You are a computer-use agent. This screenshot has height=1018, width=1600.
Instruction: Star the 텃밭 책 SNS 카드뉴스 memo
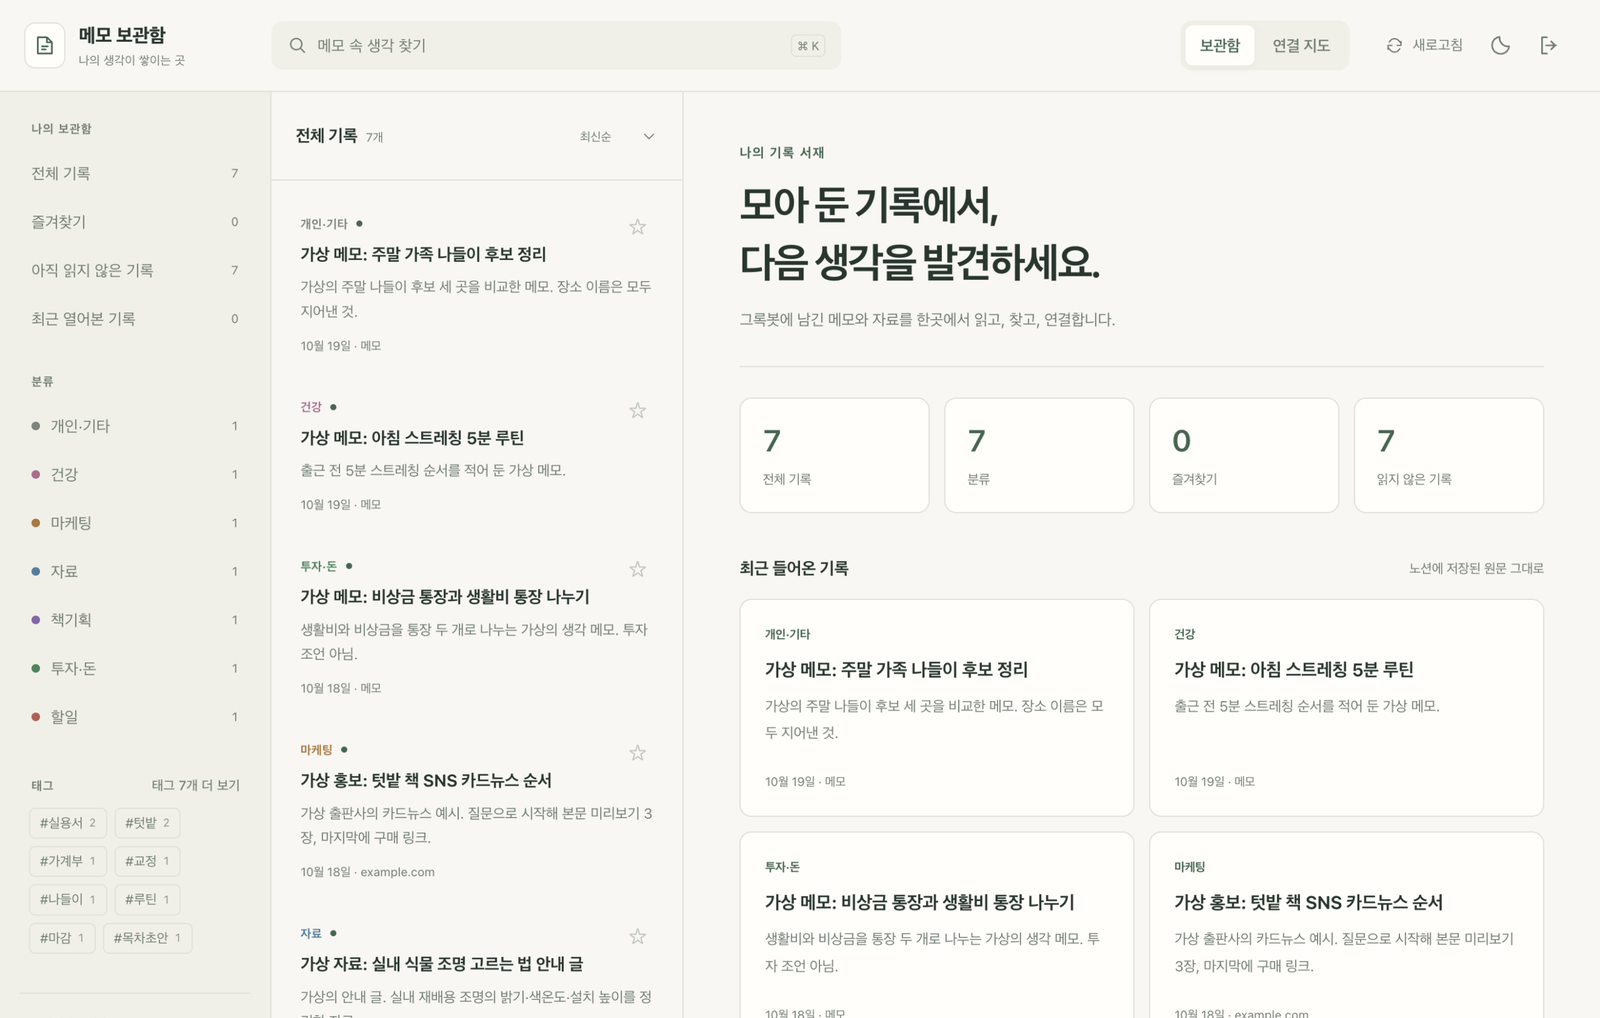(637, 753)
